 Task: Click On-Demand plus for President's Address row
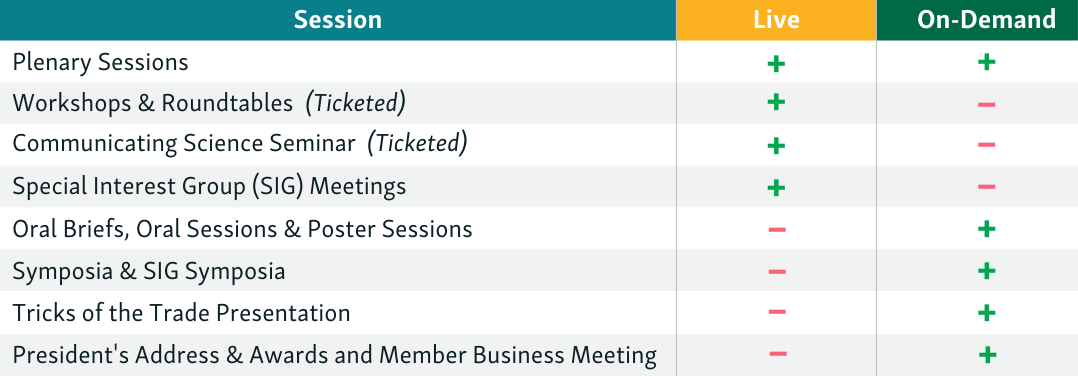[x=987, y=355]
